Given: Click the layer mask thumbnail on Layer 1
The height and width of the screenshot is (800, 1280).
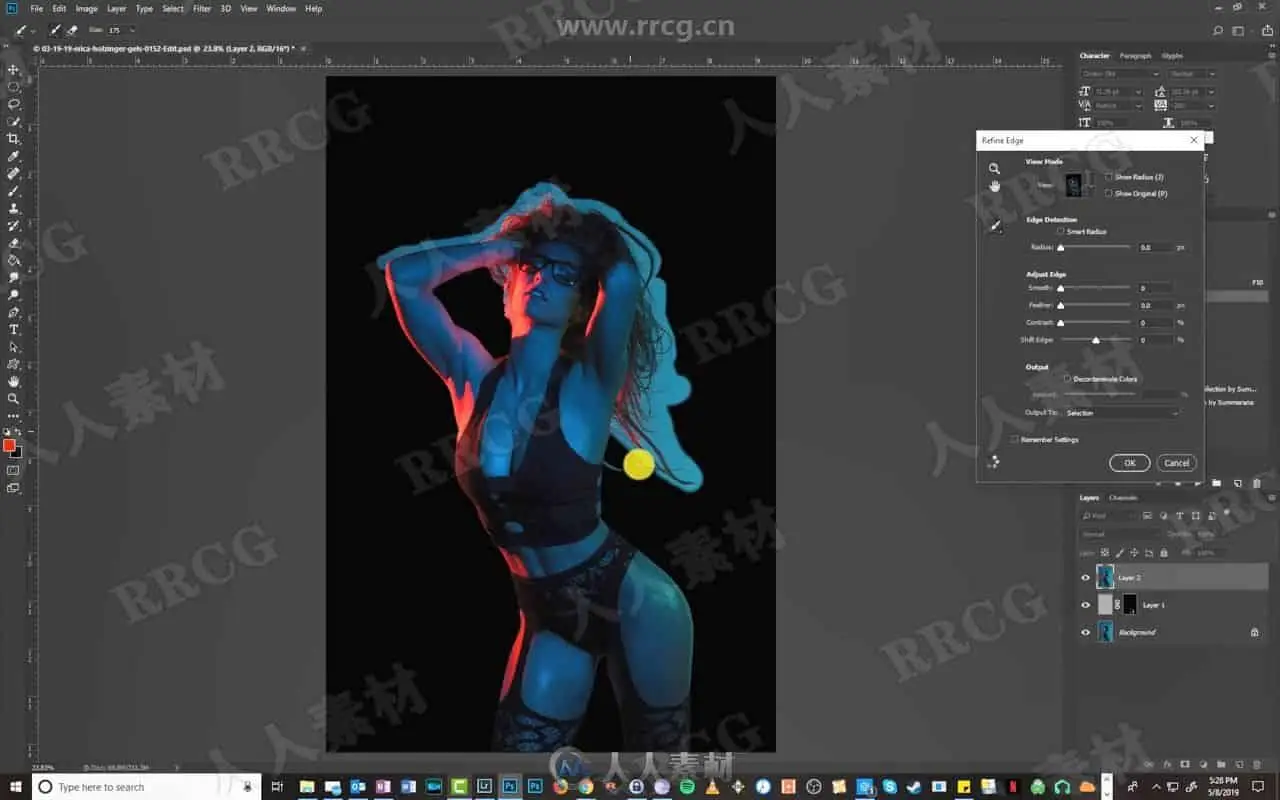Looking at the screenshot, I should [1130, 604].
